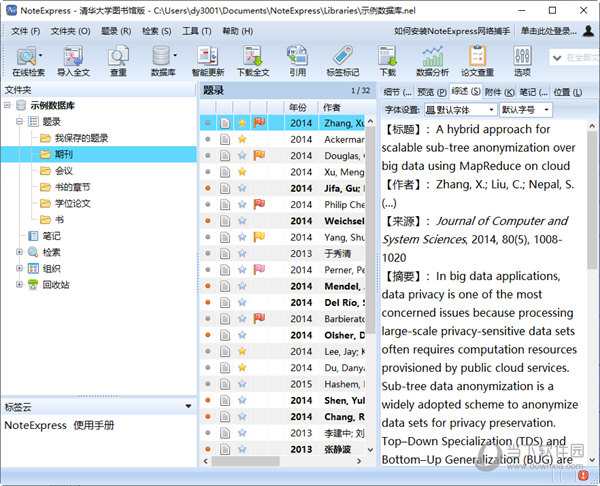Launch 论文查重 paper plagiarism check
Screen dimensions: 600x486
click(477, 61)
